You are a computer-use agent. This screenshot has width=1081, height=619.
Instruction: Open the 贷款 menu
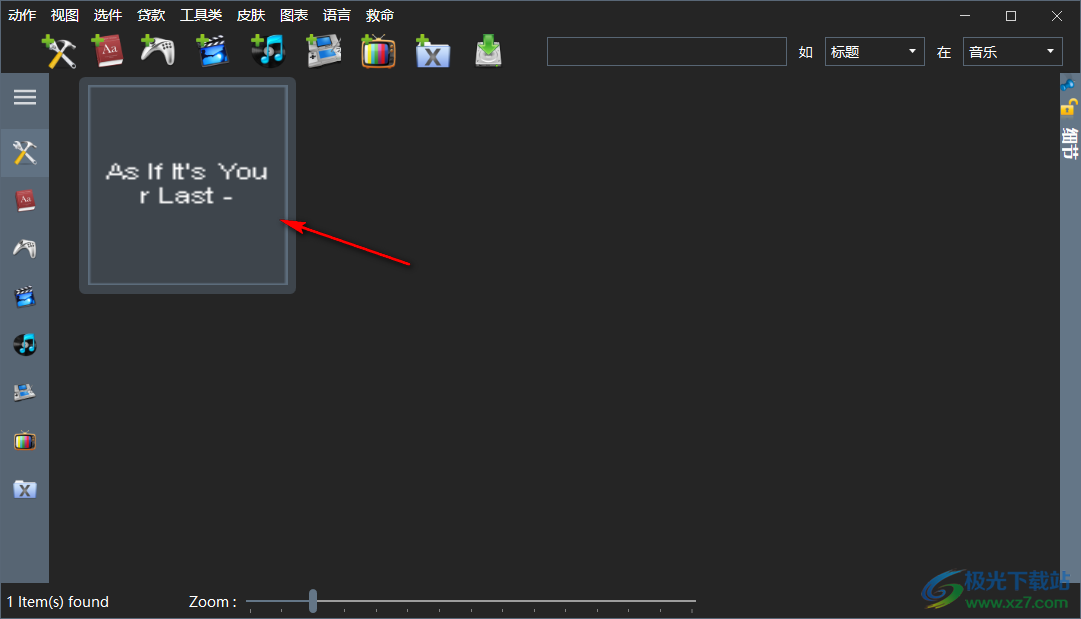pyautogui.click(x=151, y=15)
